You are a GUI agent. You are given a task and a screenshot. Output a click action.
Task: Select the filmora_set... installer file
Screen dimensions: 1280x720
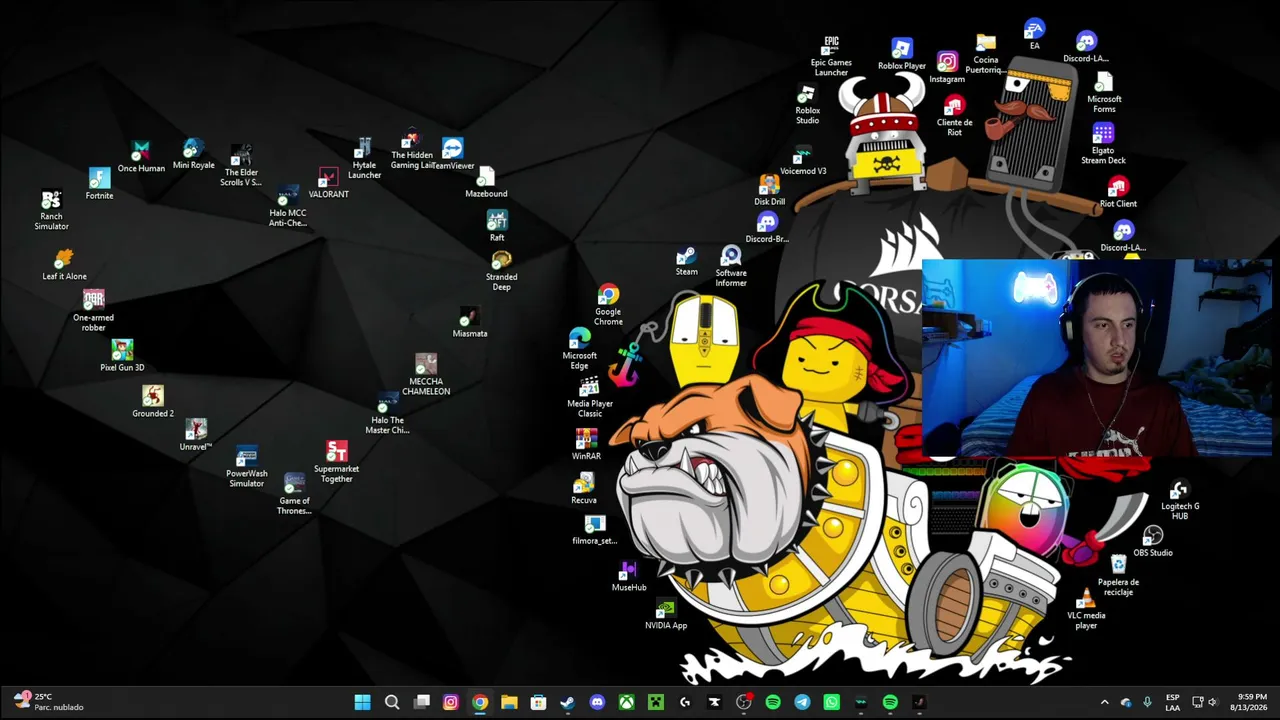pos(594,530)
